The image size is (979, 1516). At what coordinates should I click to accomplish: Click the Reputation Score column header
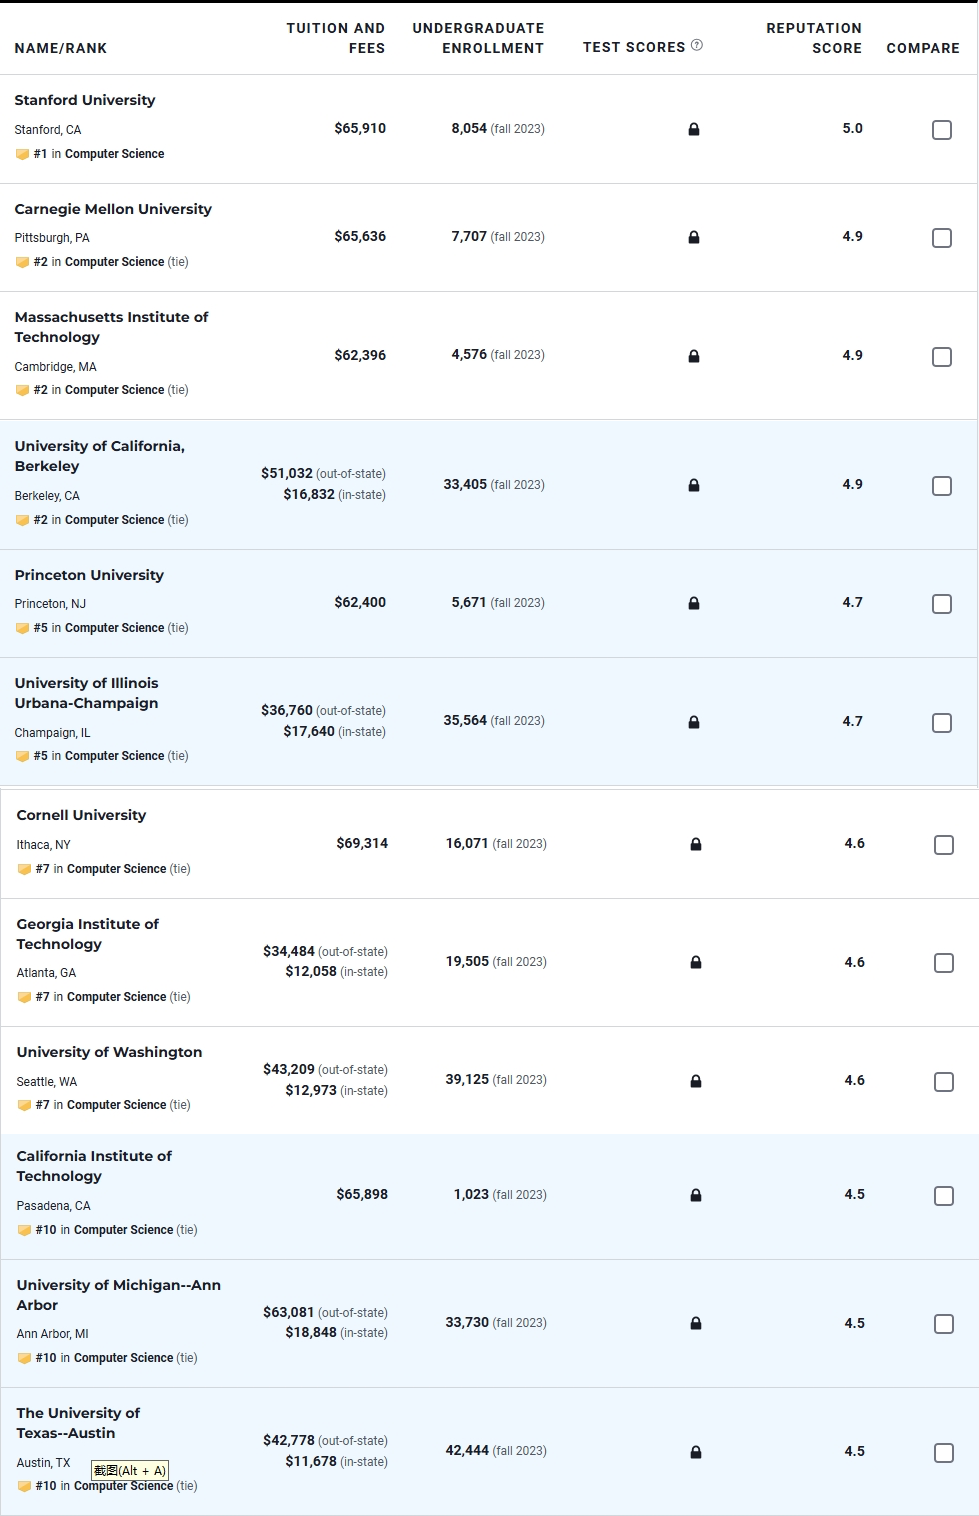(814, 38)
